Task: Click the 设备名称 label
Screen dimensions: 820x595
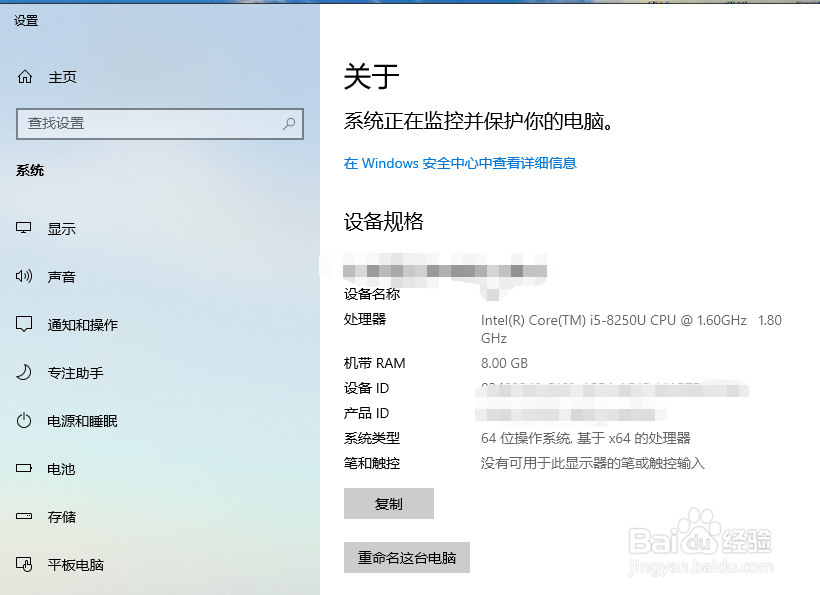Action: pyautogui.click(x=372, y=294)
